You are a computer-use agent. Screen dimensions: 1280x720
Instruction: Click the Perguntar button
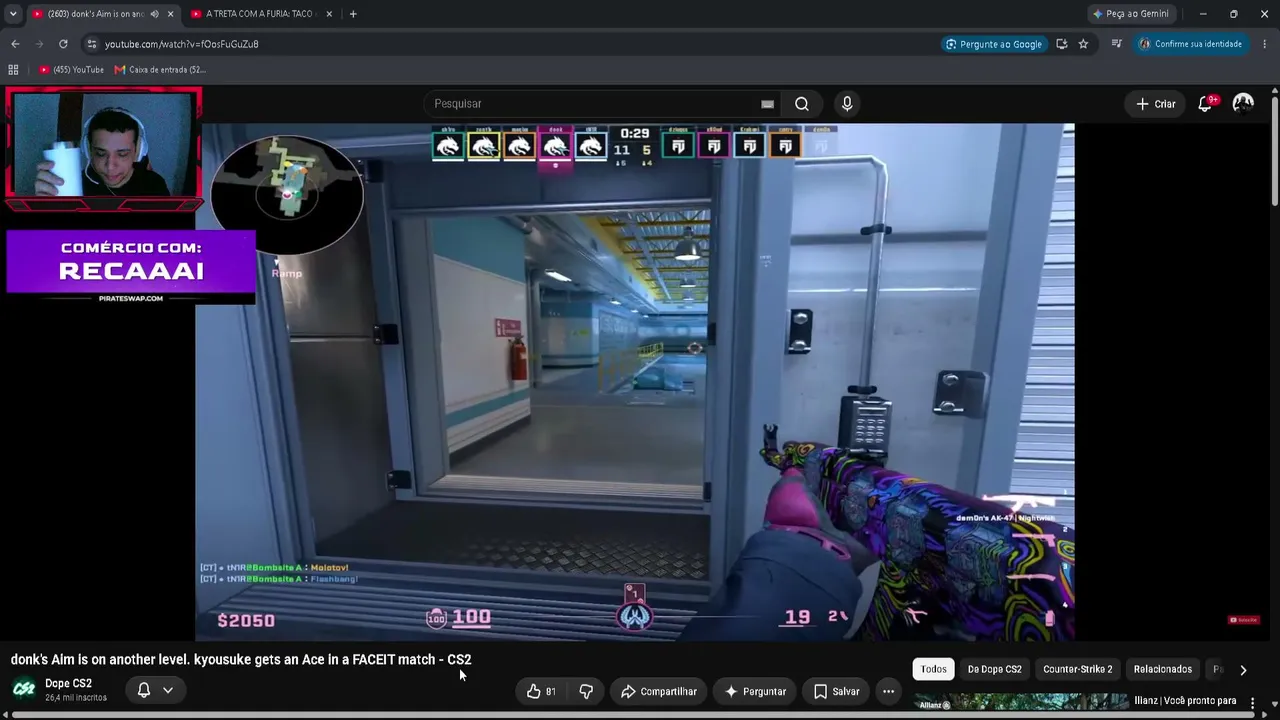pos(755,691)
